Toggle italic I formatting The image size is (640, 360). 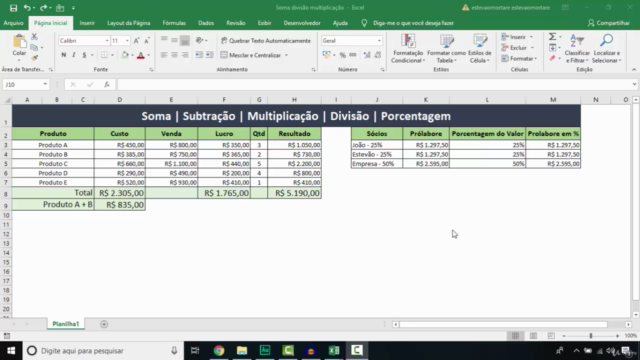click(x=74, y=55)
